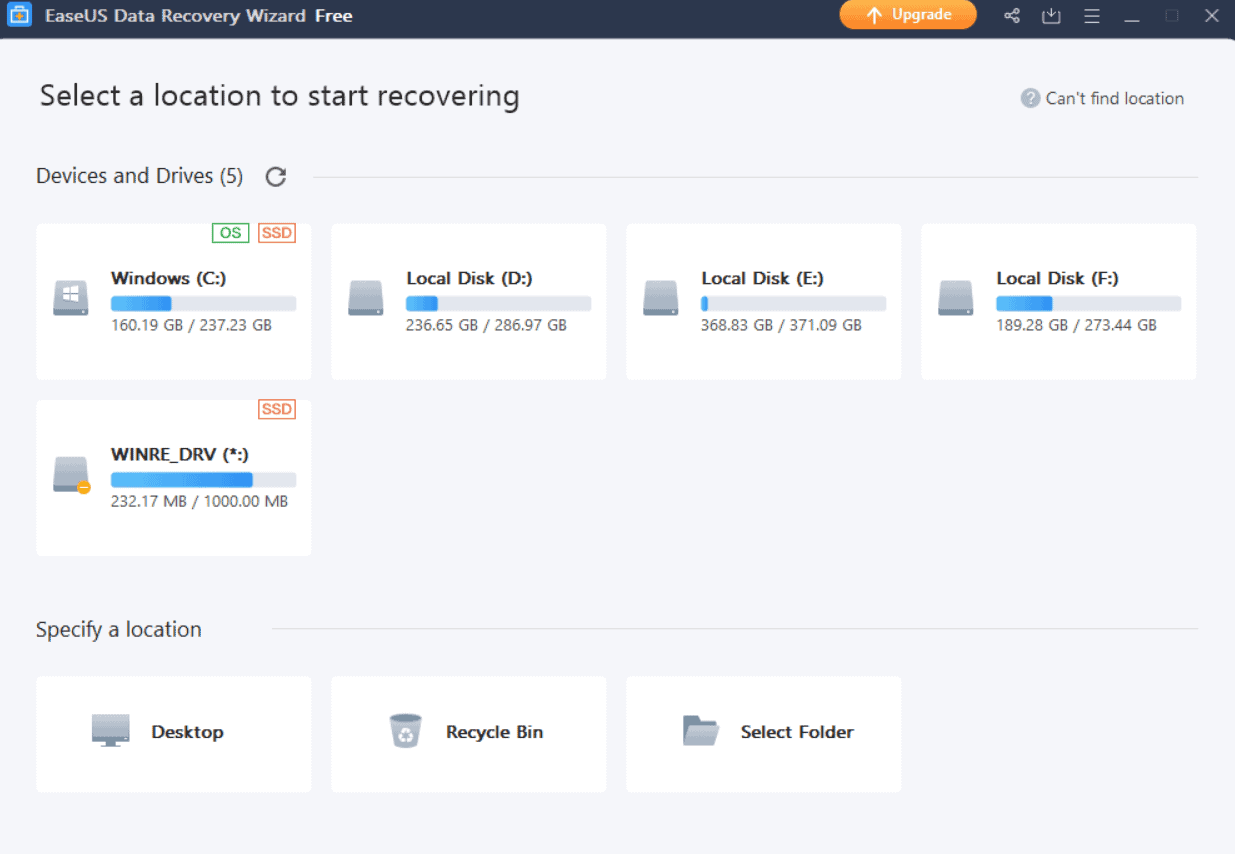This screenshot has height=854, width=1235.
Task: Click the Local Disk (D:) drive icon
Action: tap(366, 299)
